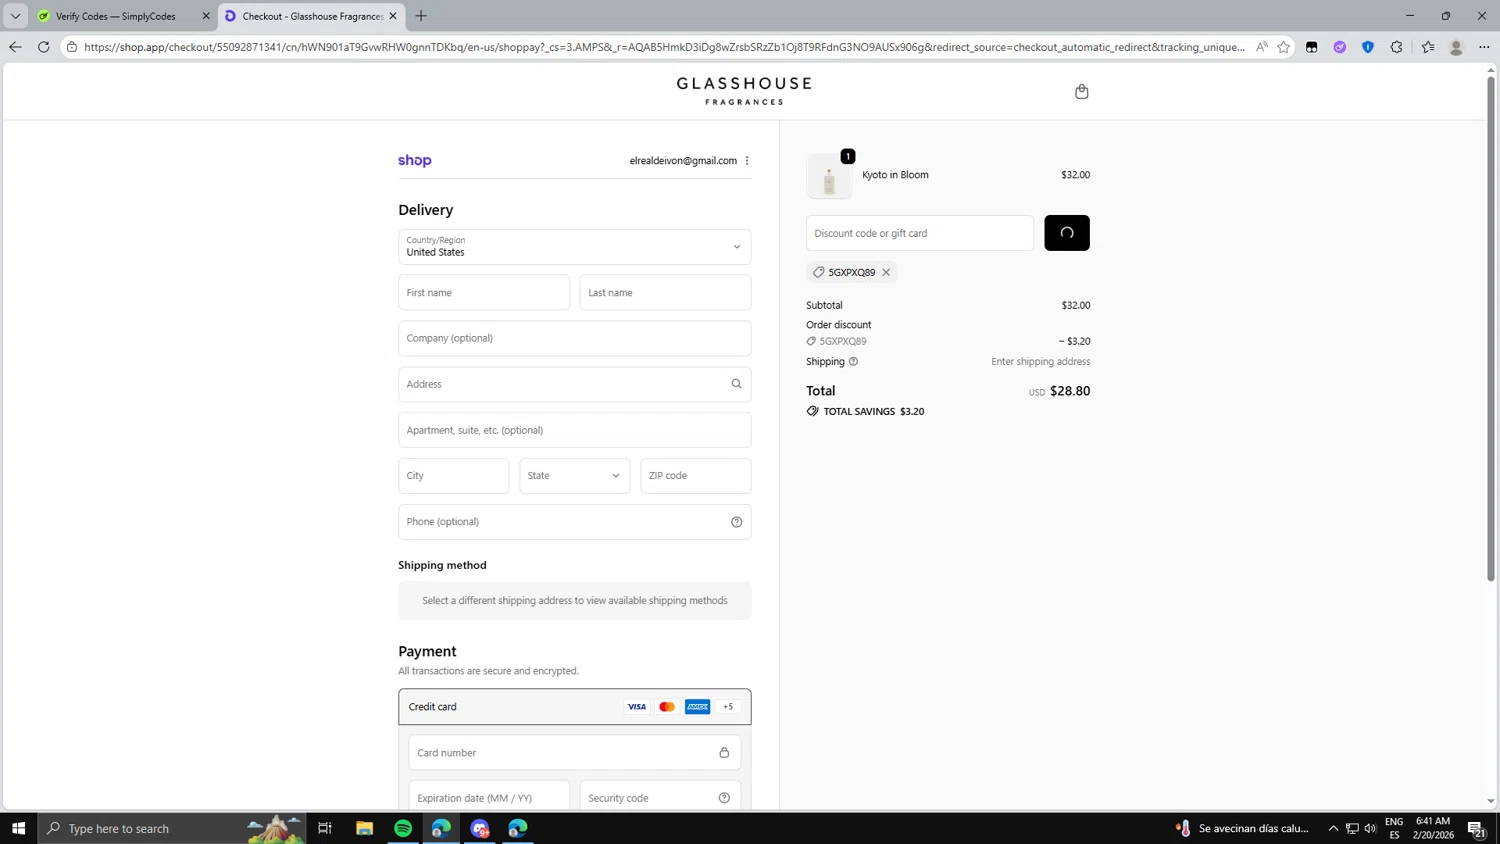Close the Checkout tab

[x=393, y=16]
